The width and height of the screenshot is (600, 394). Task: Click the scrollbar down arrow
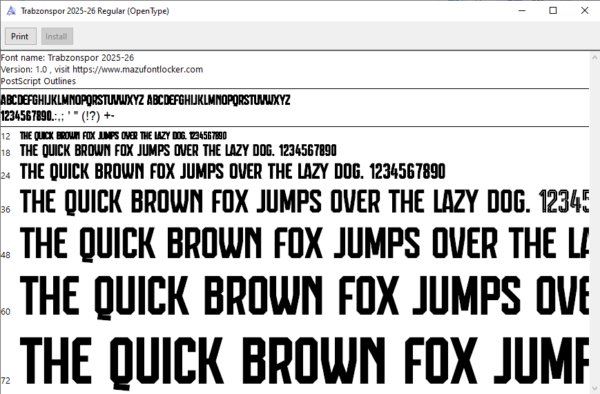[x=594, y=387]
